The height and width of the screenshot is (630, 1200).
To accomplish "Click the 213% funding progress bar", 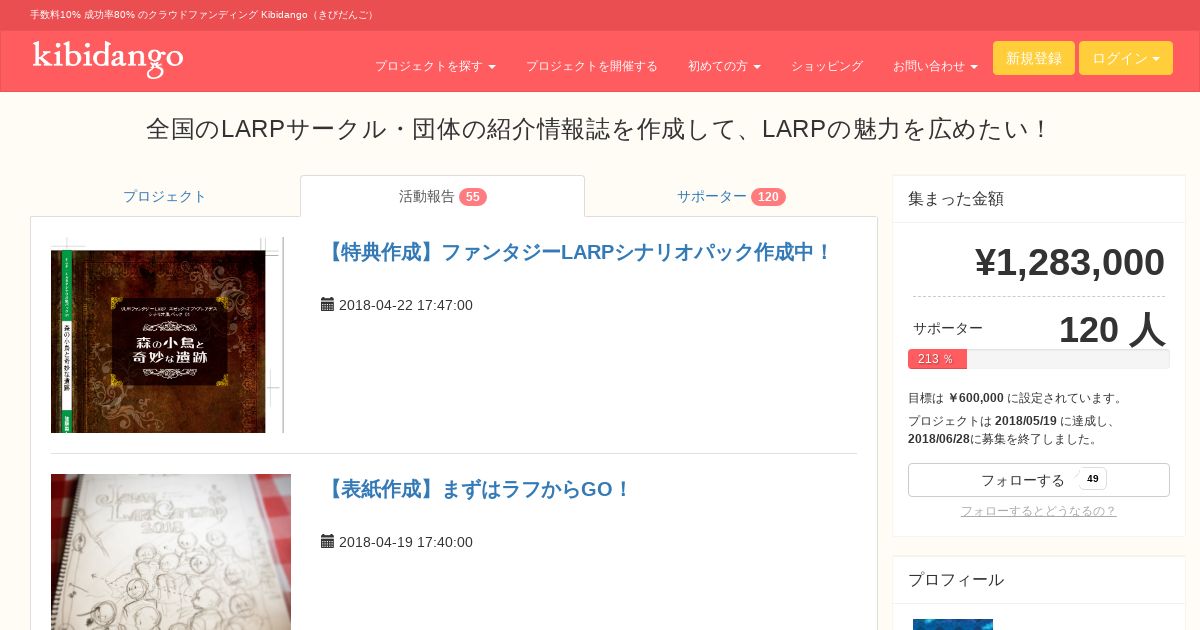I will coord(1039,359).
